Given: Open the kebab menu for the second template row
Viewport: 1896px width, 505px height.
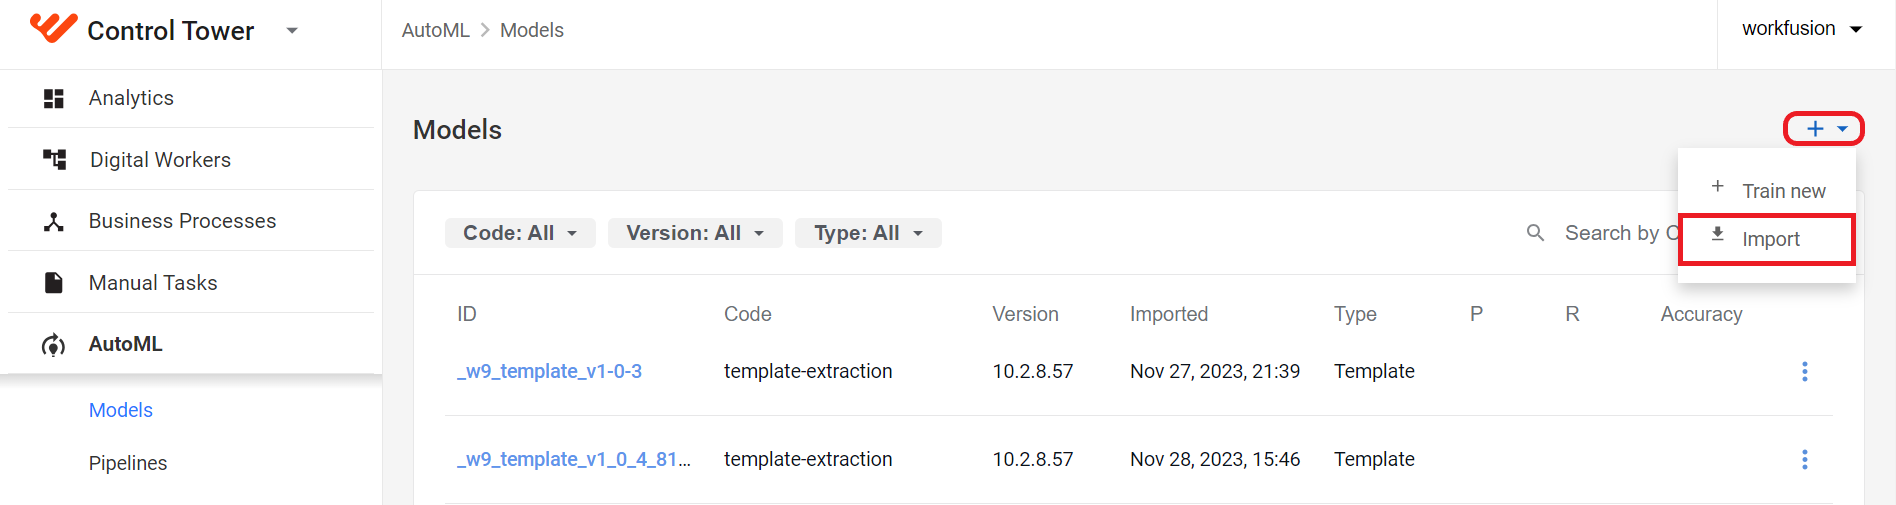Looking at the screenshot, I should click(x=1804, y=460).
